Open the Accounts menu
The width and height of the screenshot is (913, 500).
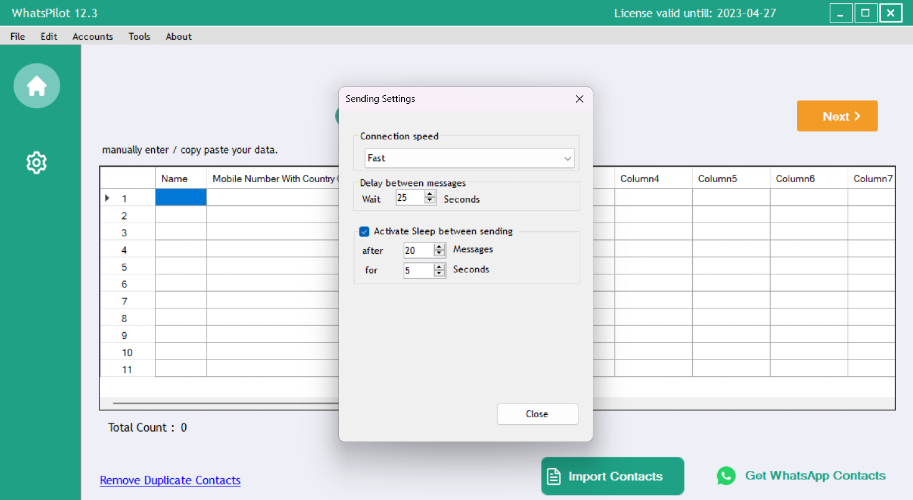point(93,36)
